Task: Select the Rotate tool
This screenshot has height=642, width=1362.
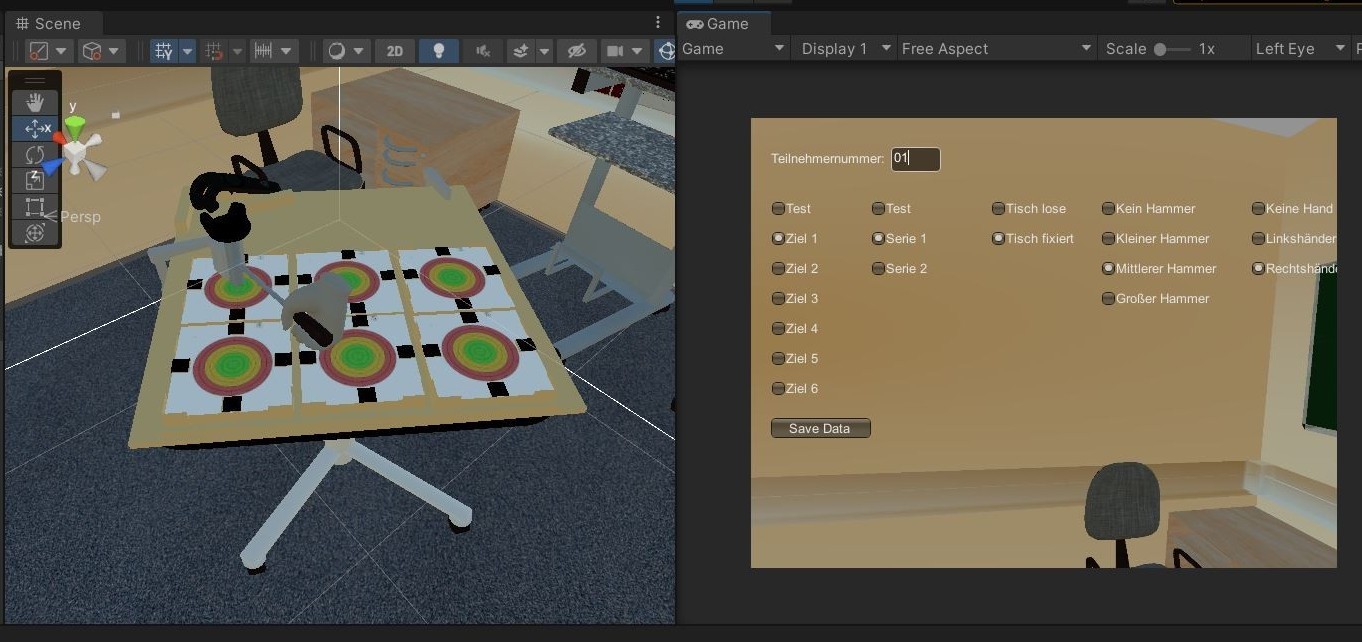Action: [35, 155]
